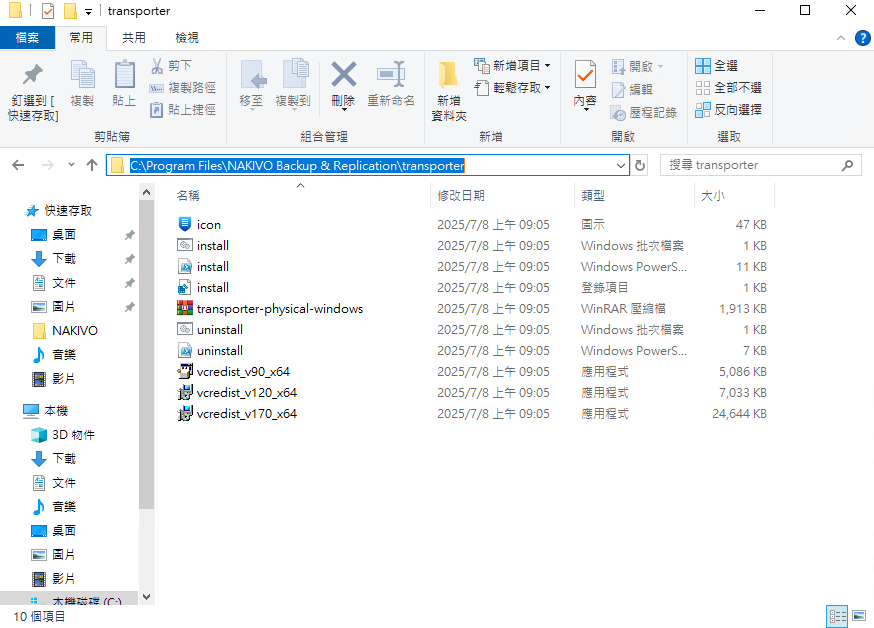The height and width of the screenshot is (628, 874).
Task: Click the 內容 properties icon
Action: (x=585, y=75)
